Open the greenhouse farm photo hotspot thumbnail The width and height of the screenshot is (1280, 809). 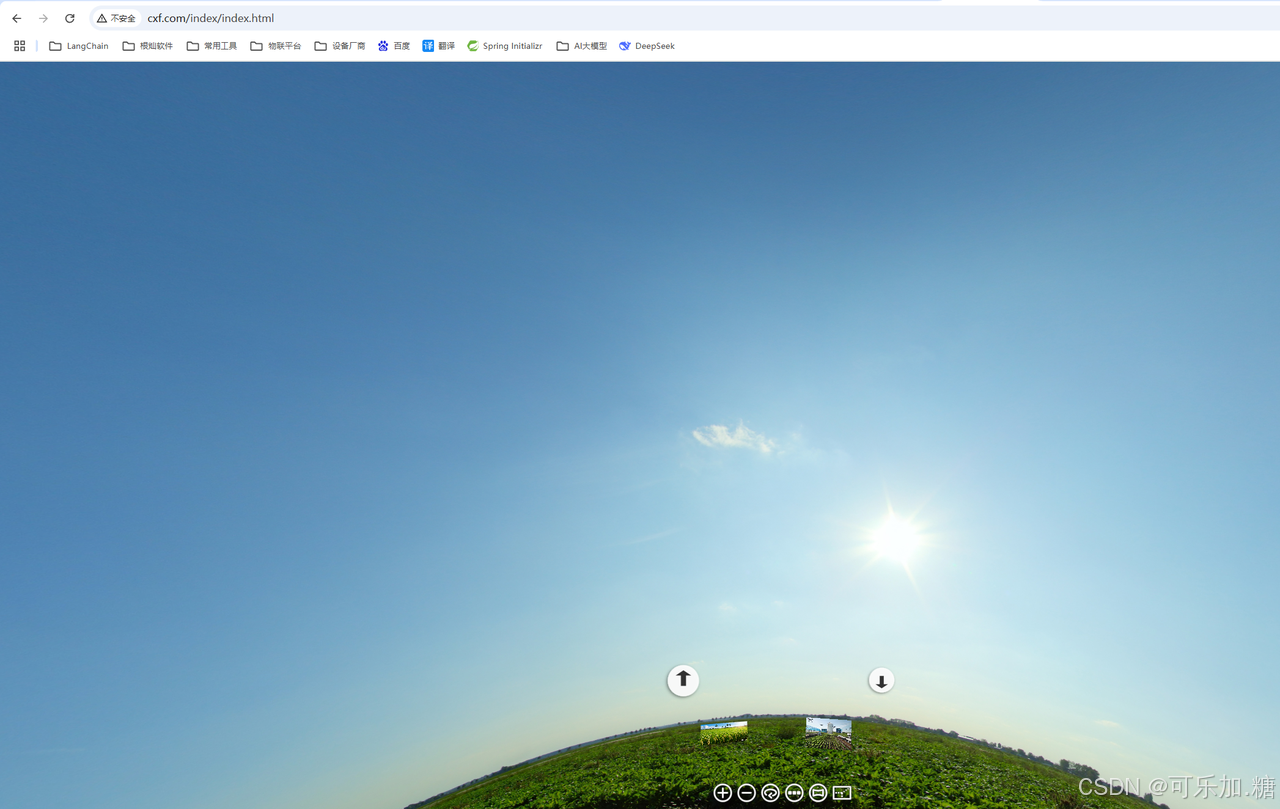click(829, 730)
